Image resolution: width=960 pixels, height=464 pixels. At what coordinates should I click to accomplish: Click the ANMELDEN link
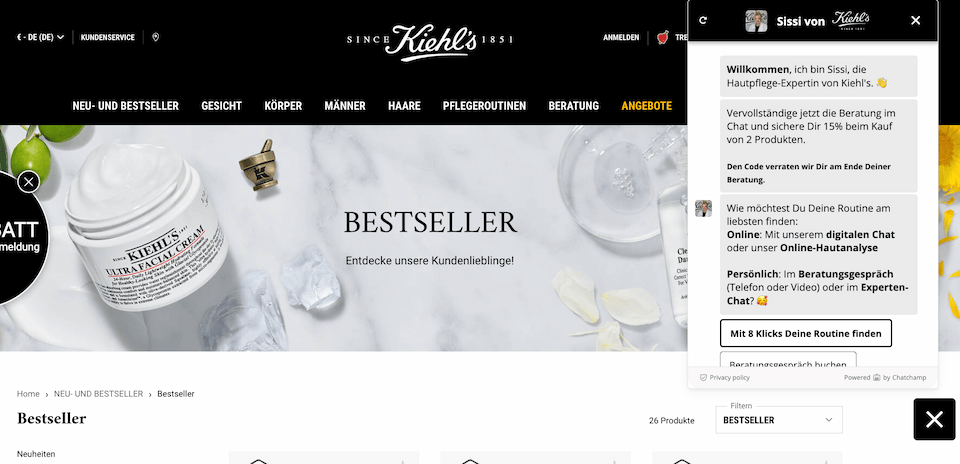pos(621,37)
